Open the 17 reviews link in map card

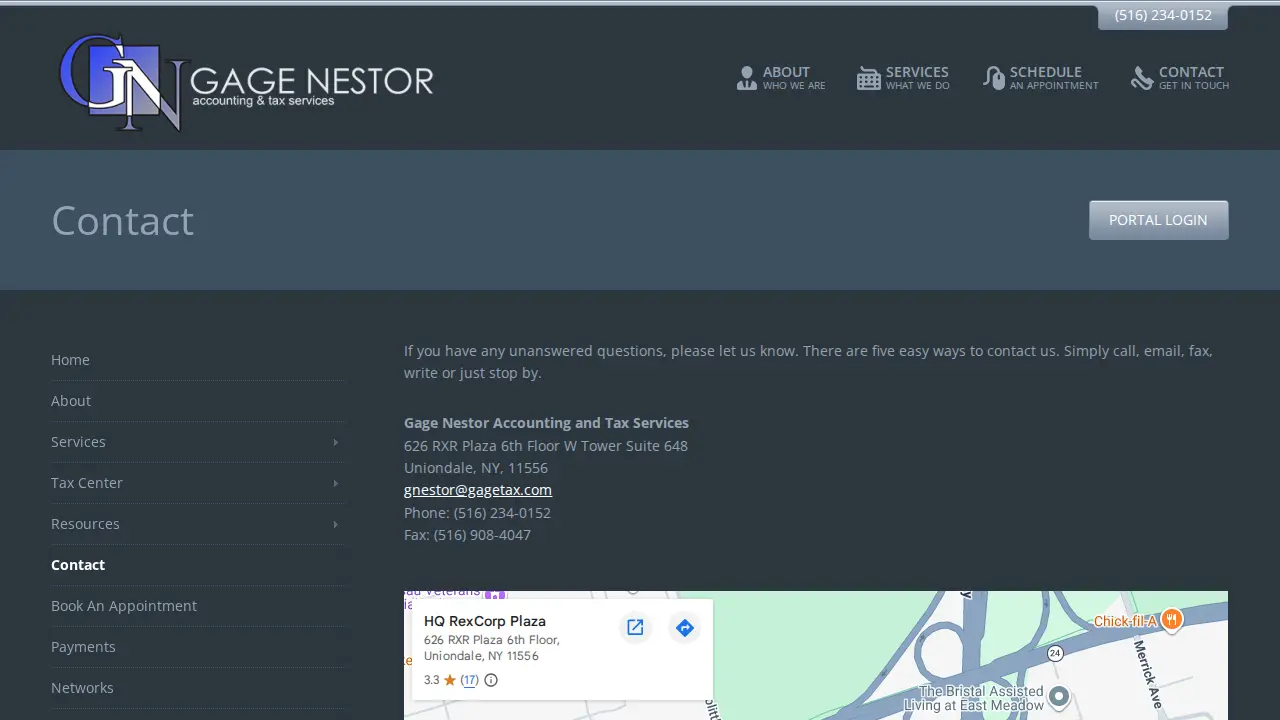(469, 680)
